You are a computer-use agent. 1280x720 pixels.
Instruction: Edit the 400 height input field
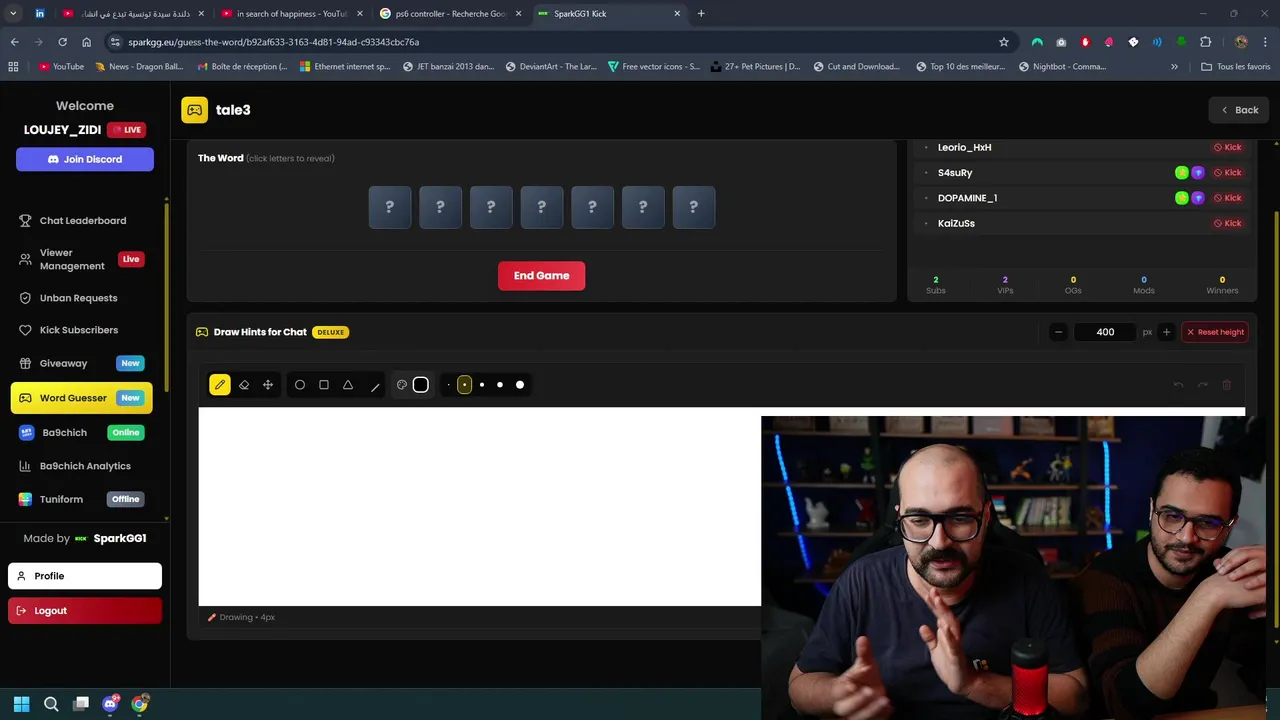(x=1105, y=332)
